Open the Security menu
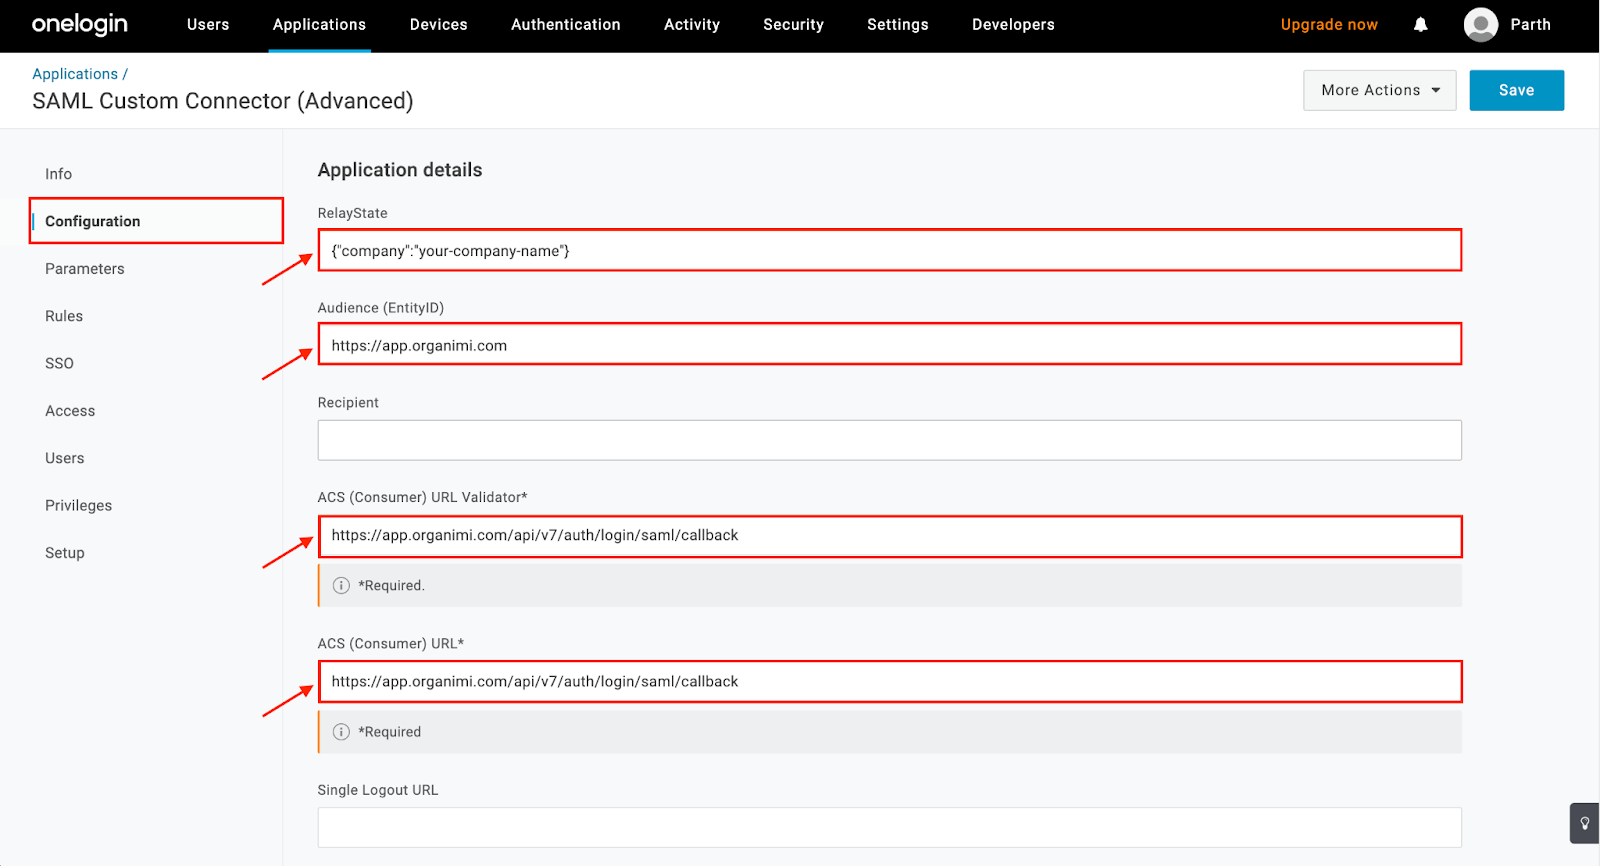This screenshot has width=1600, height=866. [793, 25]
